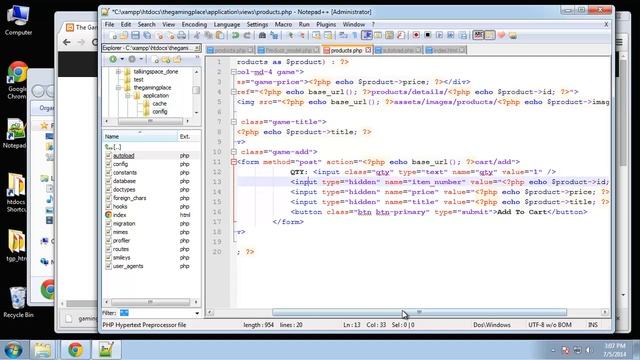Open Find with the binoculars icon
The height and width of the screenshot is (360, 640).
[262, 36]
